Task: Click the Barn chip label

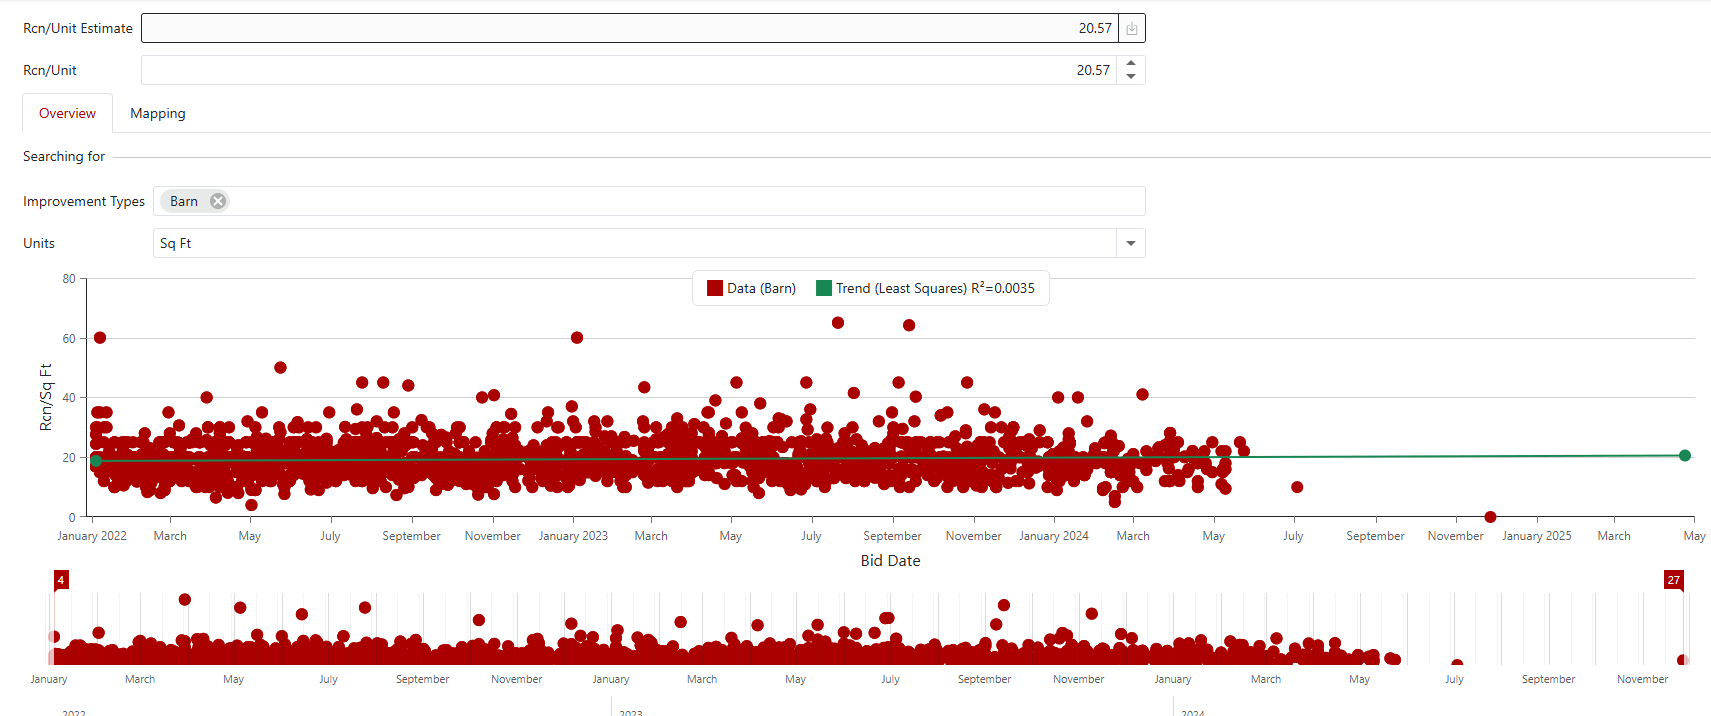Action: point(184,201)
